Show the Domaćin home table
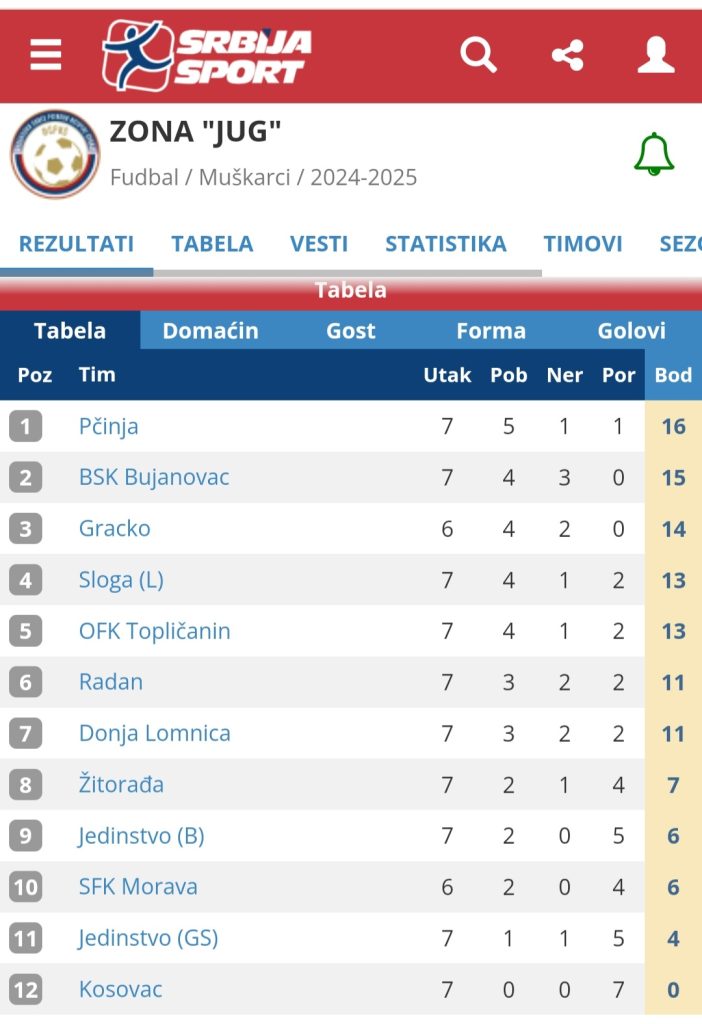The height and width of the screenshot is (1024, 702). point(210,331)
